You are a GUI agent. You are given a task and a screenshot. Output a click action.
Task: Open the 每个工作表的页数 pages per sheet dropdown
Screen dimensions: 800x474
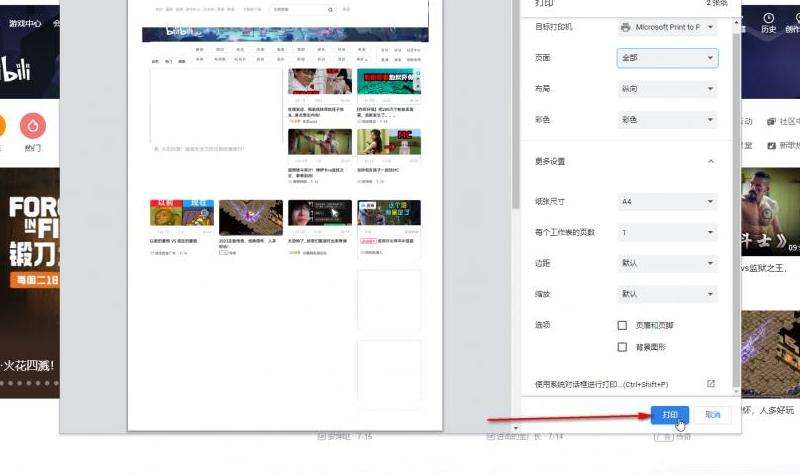pos(667,233)
